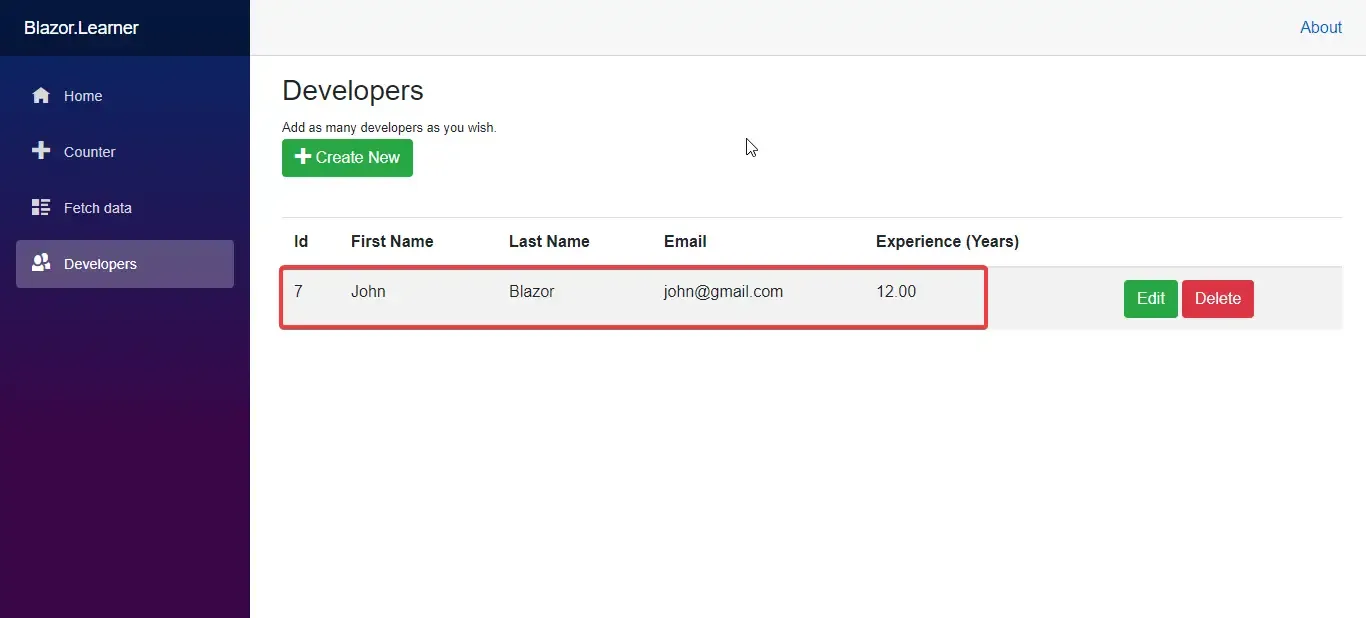Select the highlighted developer row
This screenshot has height=618, width=1366.
coord(633,297)
